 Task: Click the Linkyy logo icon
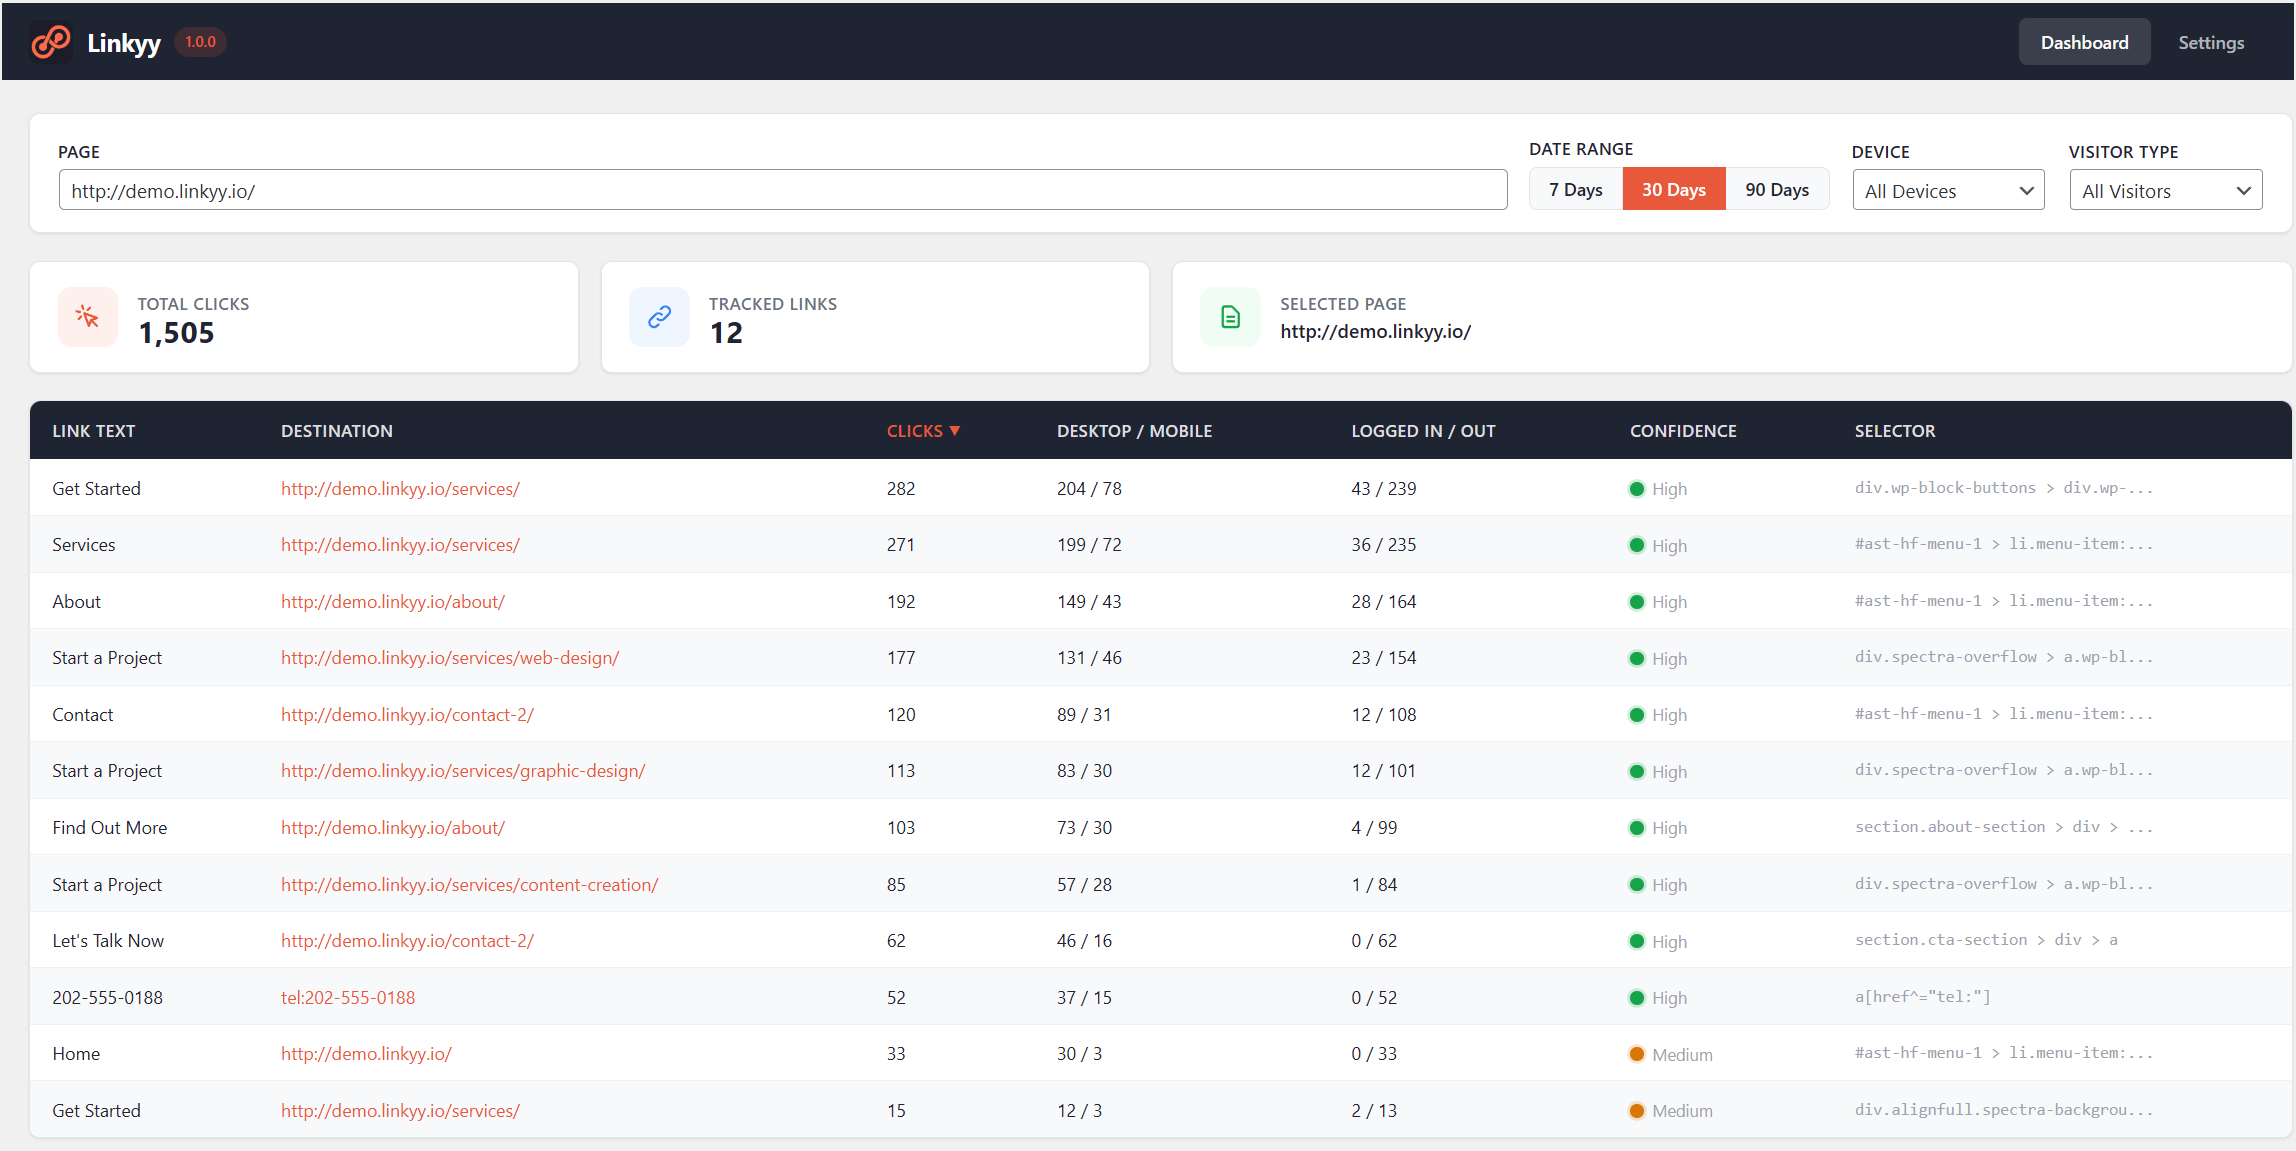51,42
